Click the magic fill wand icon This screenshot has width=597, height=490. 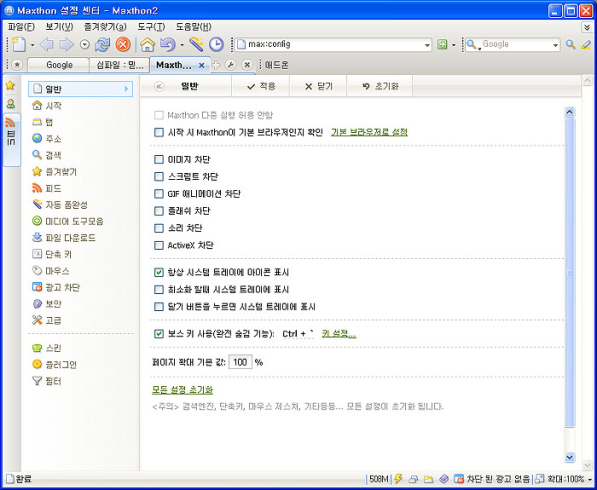pos(196,45)
